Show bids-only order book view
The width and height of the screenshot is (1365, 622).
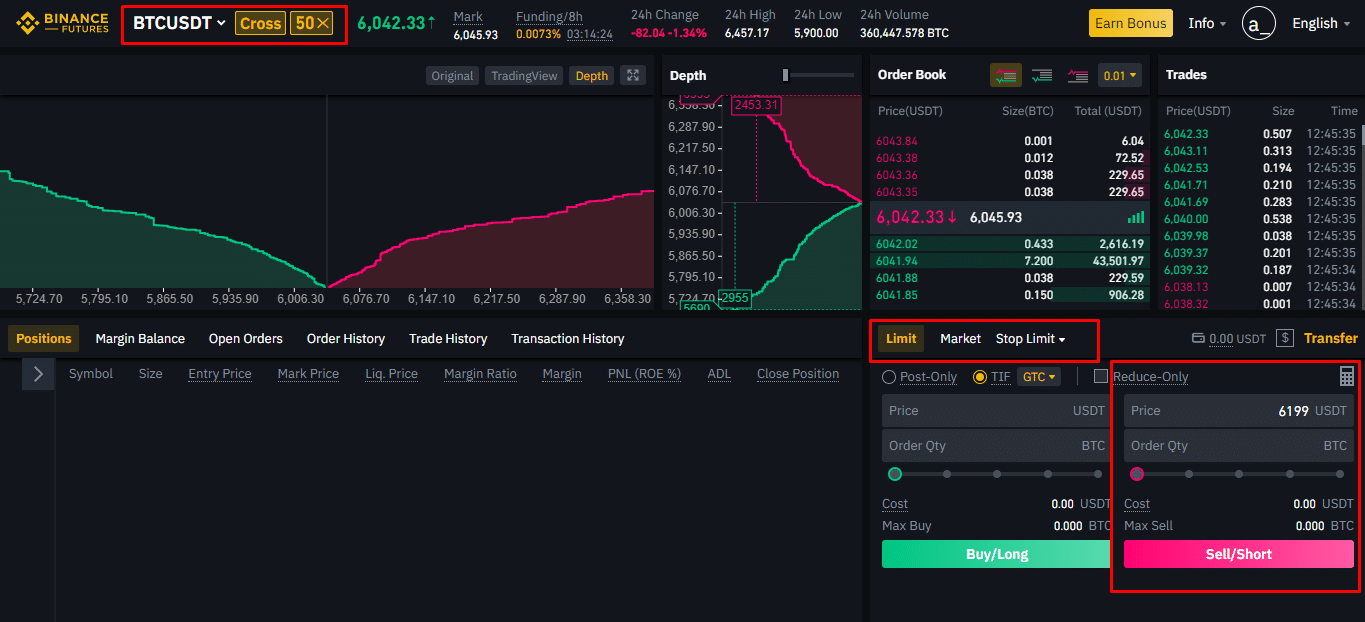click(x=1042, y=75)
